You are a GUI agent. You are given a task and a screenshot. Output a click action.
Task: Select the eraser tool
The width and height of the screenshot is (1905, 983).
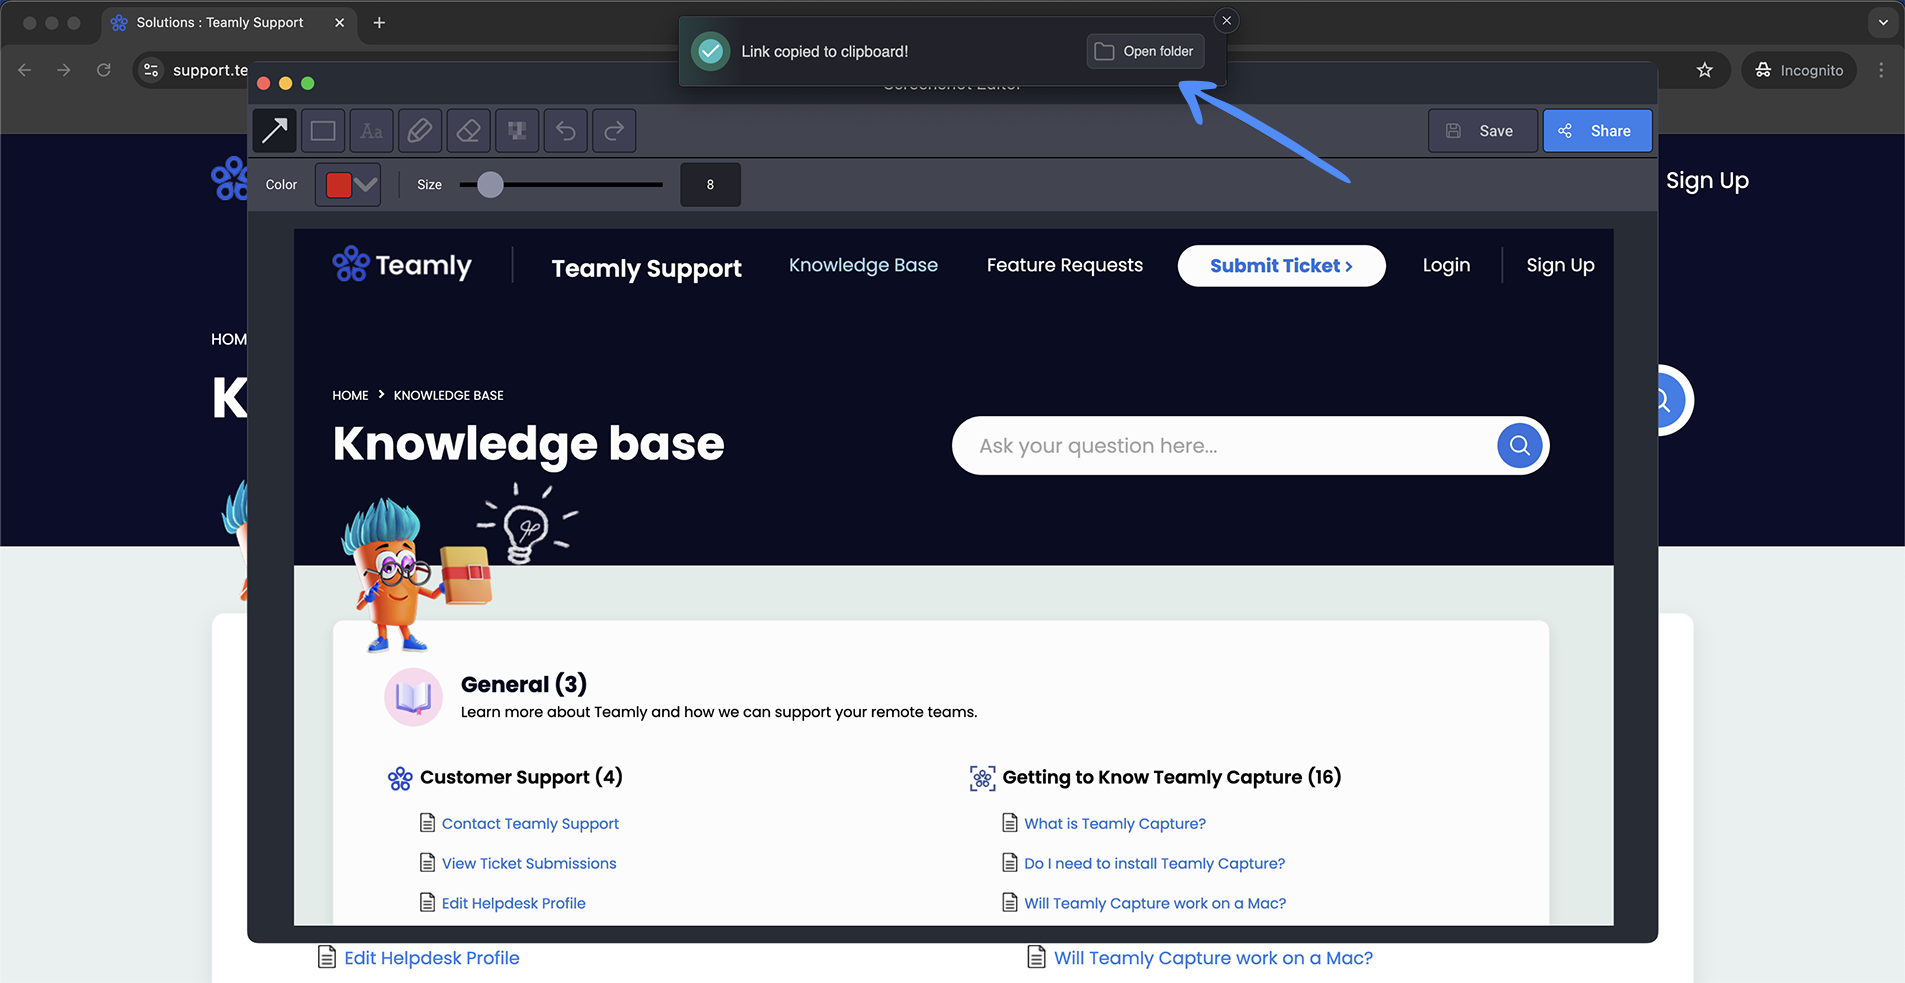click(x=468, y=131)
